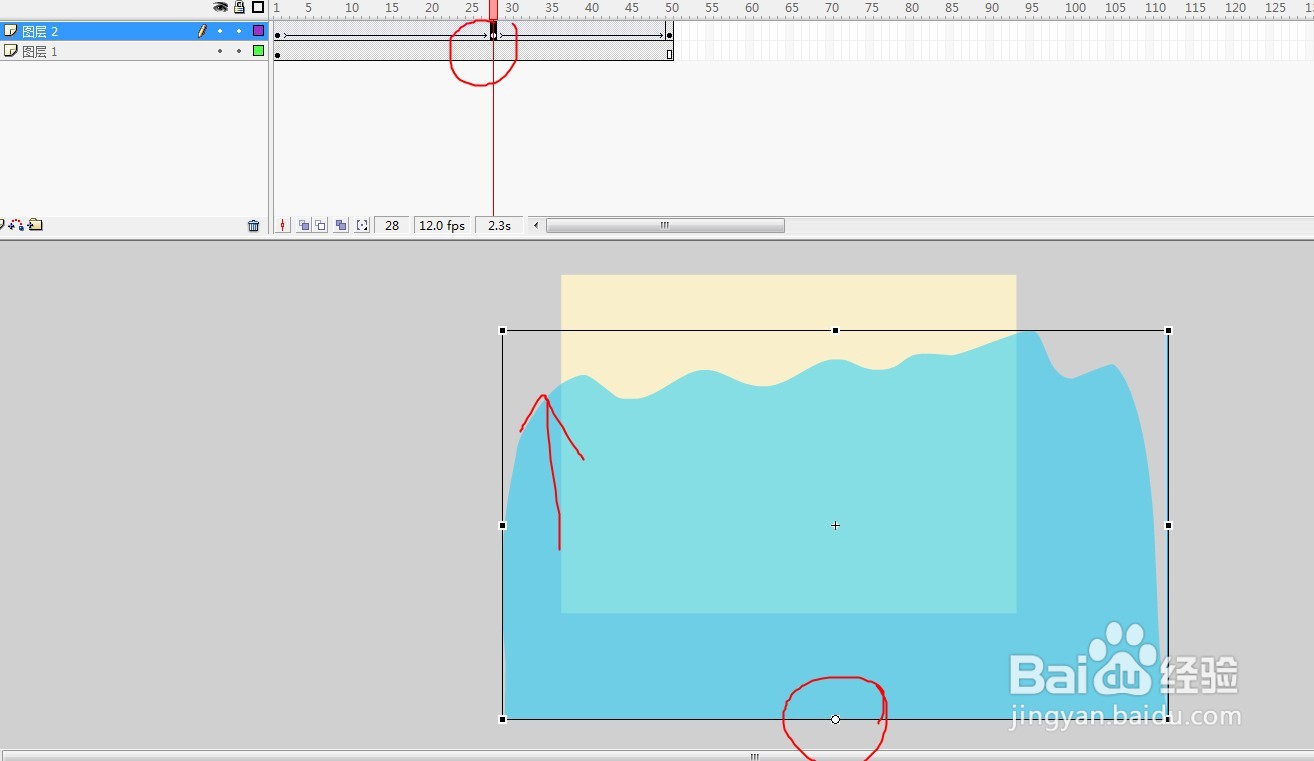
Task: Insert a new layer folder
Action: (x=35, y=225)
